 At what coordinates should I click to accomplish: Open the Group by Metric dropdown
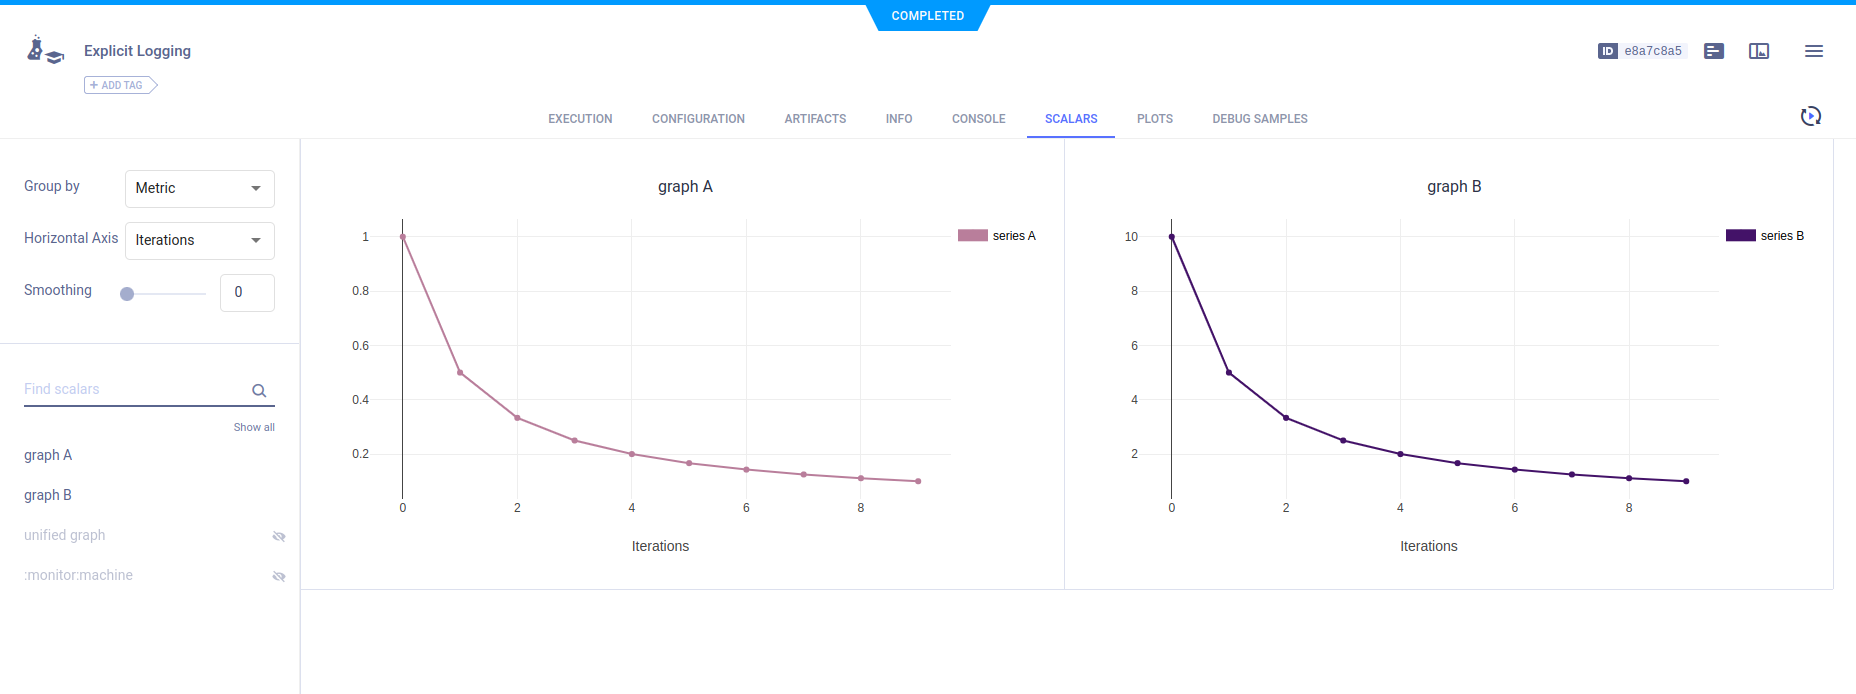200,188
